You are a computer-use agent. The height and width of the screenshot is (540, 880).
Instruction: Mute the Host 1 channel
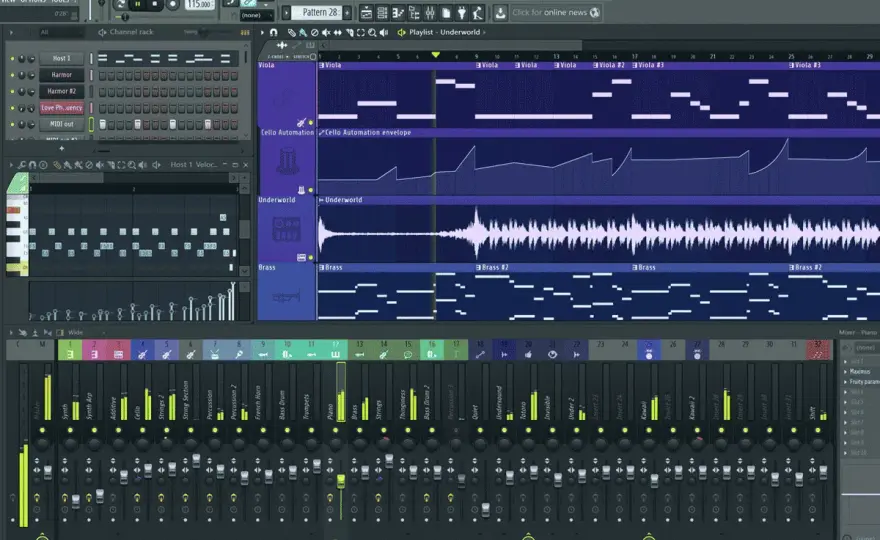tap(12, 58)
